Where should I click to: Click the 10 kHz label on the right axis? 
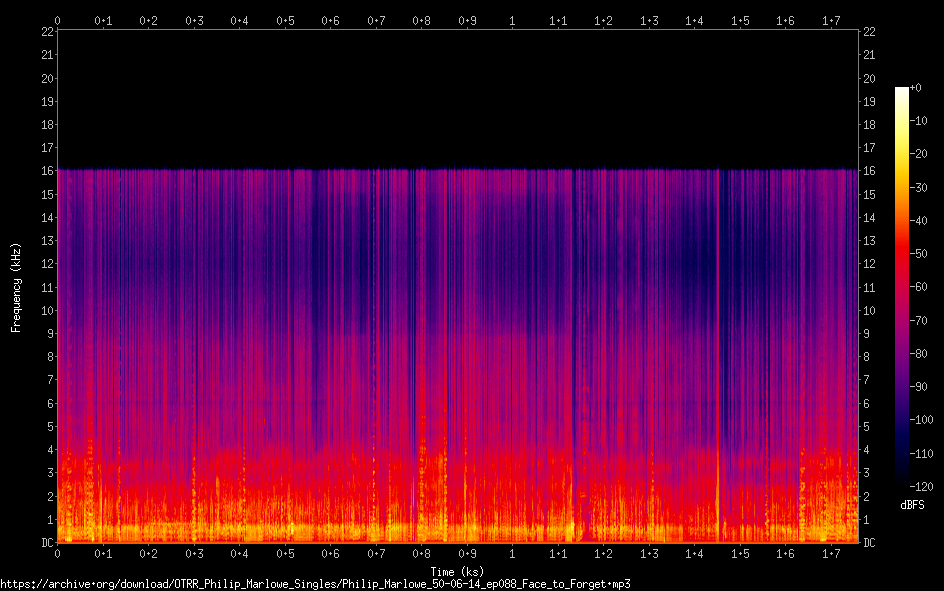pos(869,311)
